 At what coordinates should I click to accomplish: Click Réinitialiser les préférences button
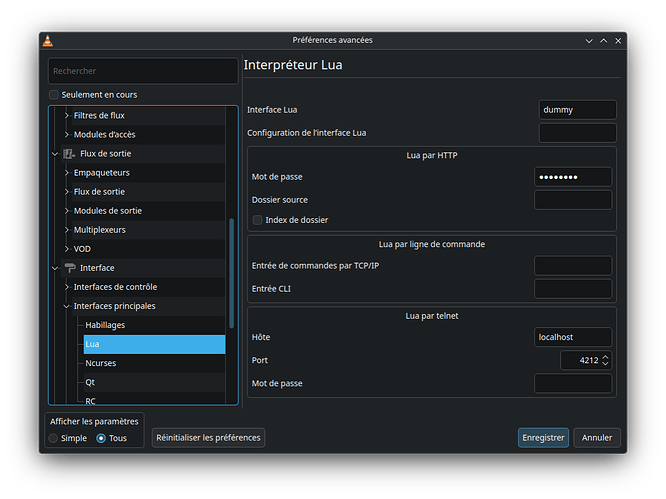click(208, 438)
